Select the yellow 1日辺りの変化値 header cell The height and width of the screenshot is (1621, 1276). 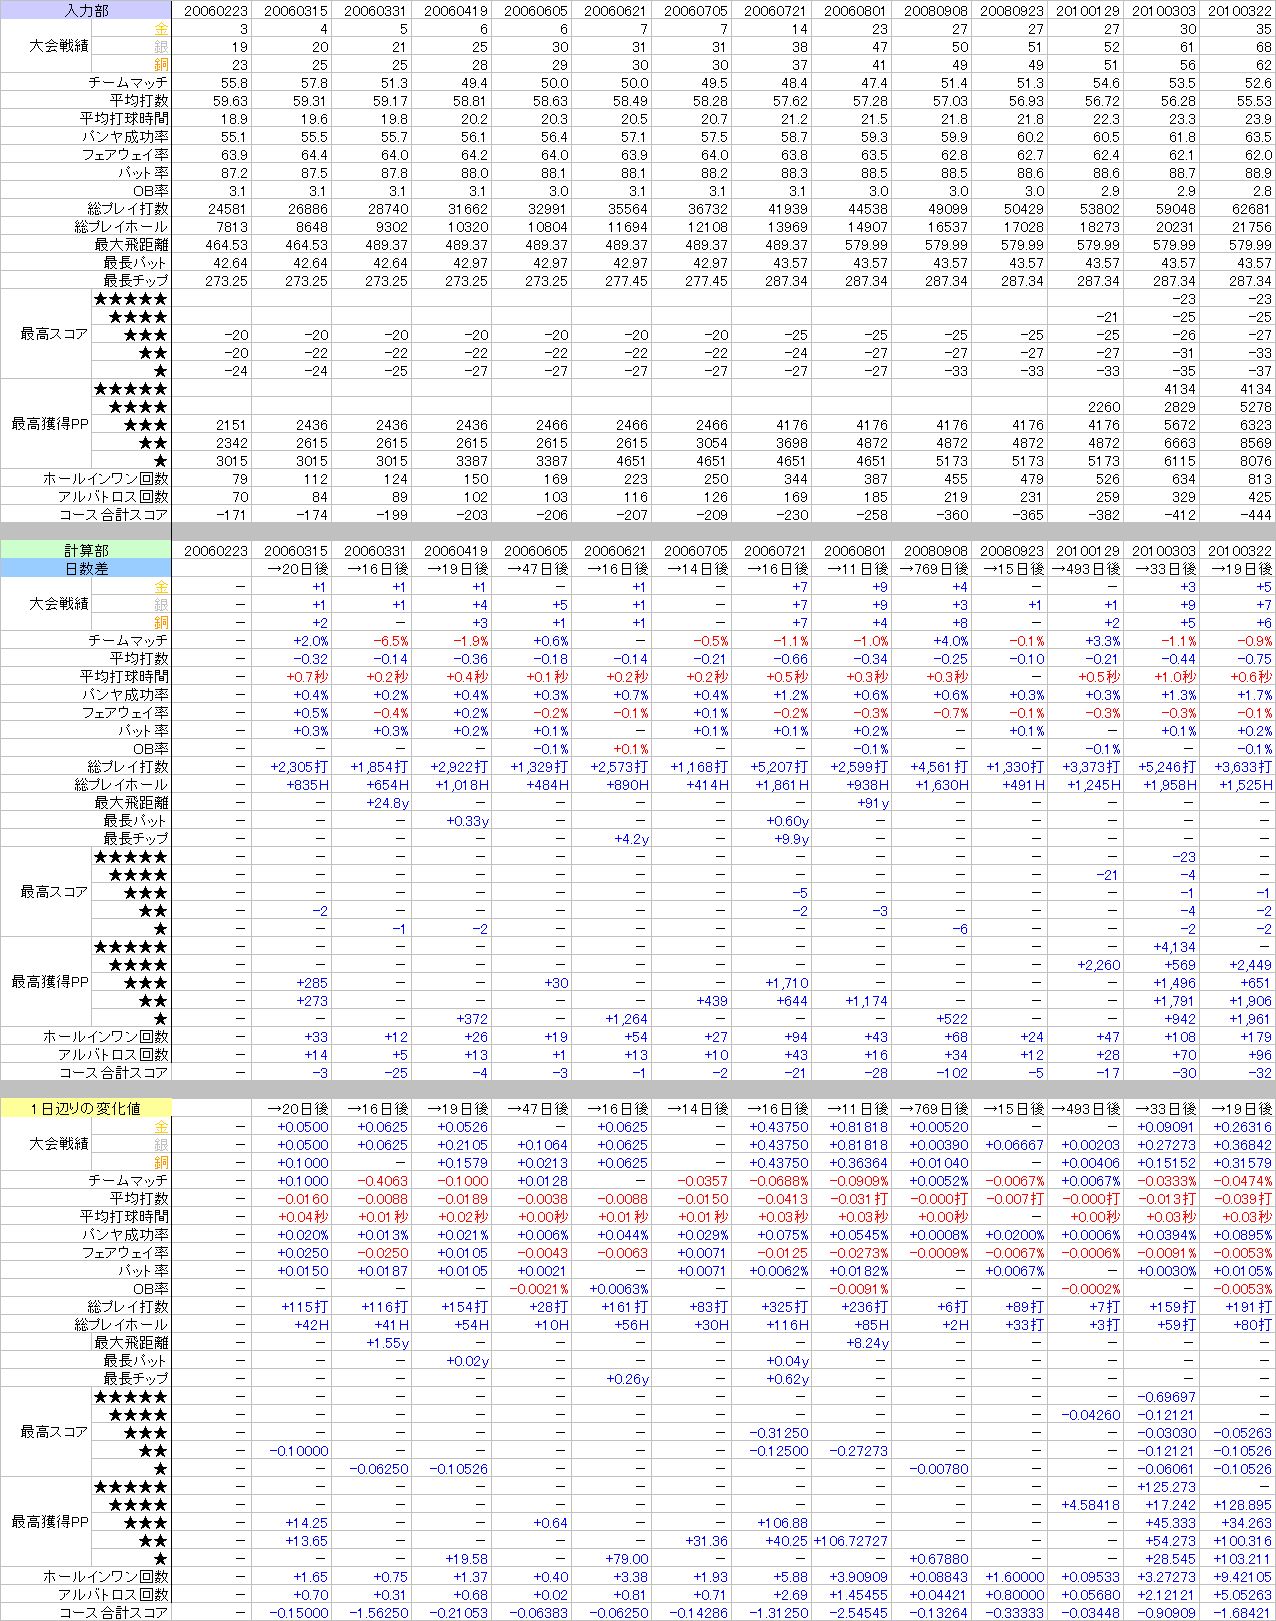pyautogui.click(x=86, y=1109)
